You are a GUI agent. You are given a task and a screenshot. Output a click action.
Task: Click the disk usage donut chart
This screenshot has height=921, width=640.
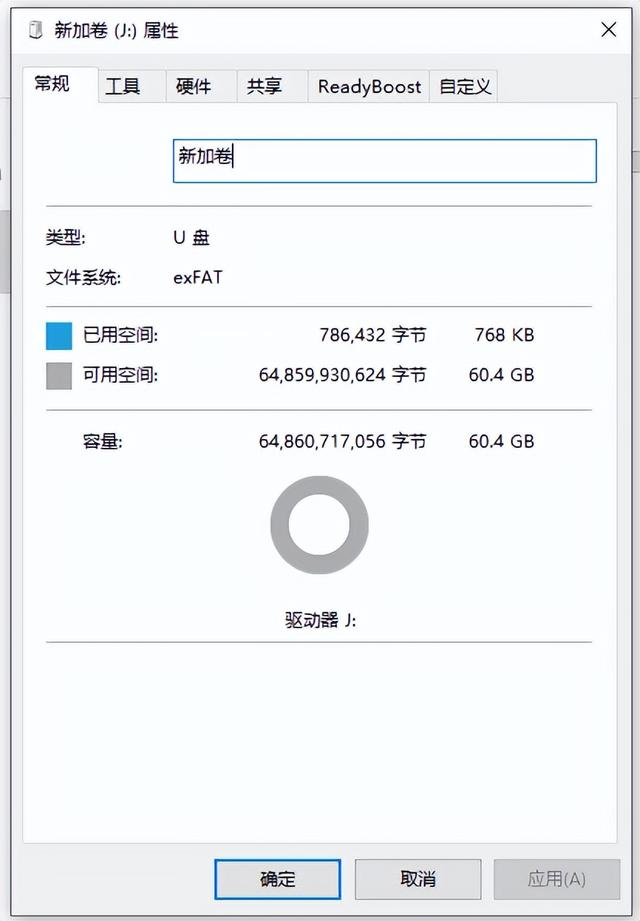[319, 525]
